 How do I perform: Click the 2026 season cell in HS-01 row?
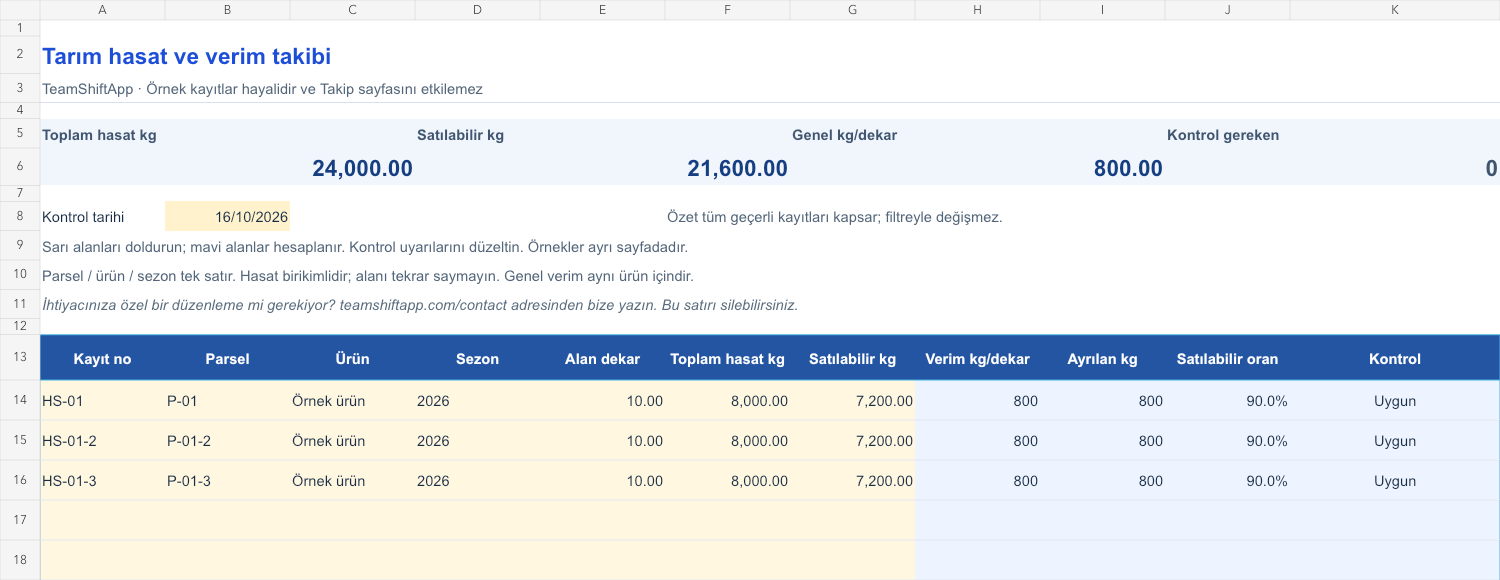click(x=477, y=401)
